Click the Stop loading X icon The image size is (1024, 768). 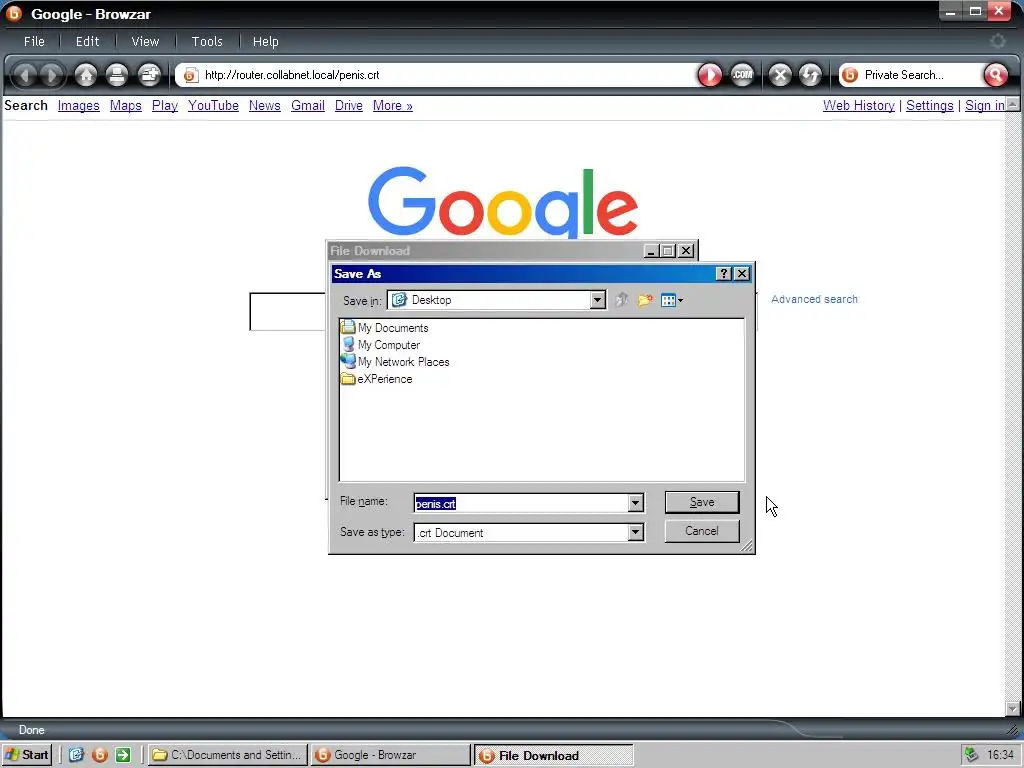tap(780, 75)
